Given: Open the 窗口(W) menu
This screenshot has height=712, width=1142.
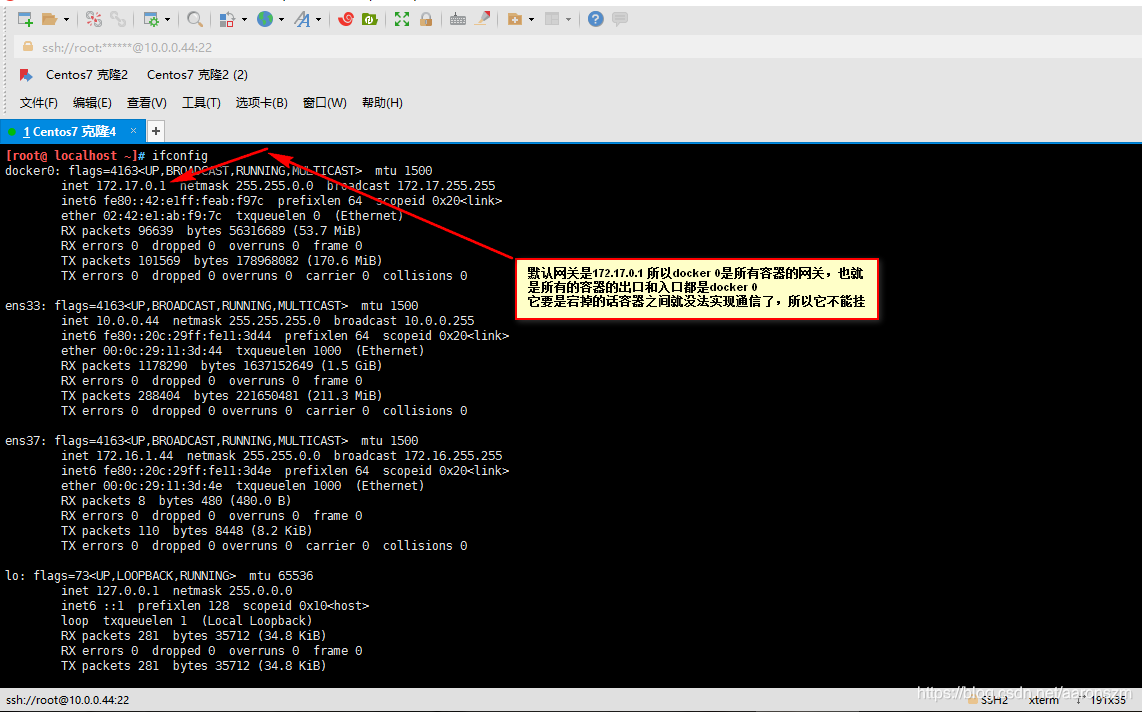Looking at the screenshot, I should 325,103.
